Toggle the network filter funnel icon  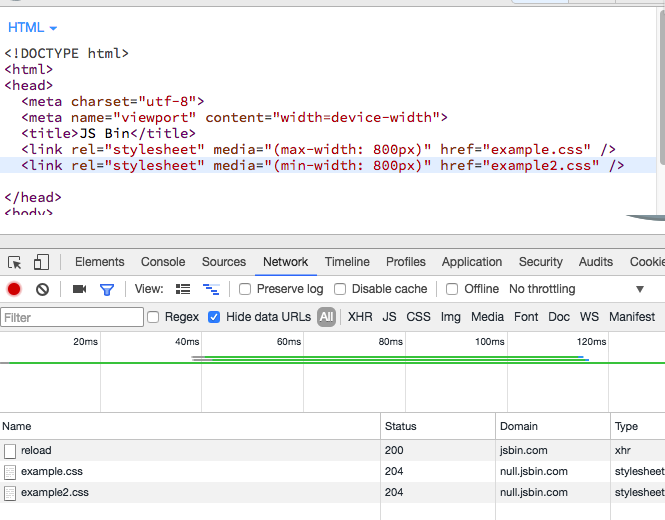(x=107, y=289)
